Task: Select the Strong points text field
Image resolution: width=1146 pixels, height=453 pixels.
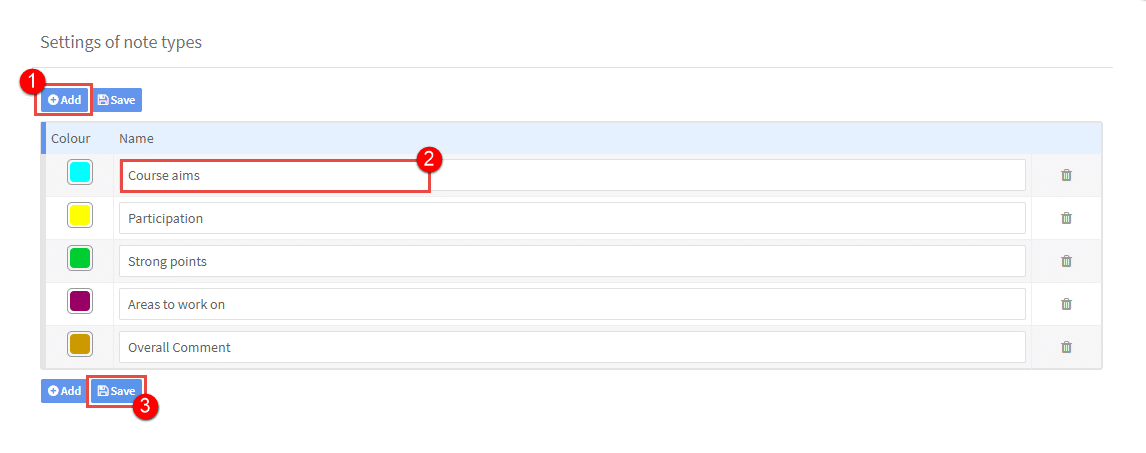Action: click(x=572, y=261)
